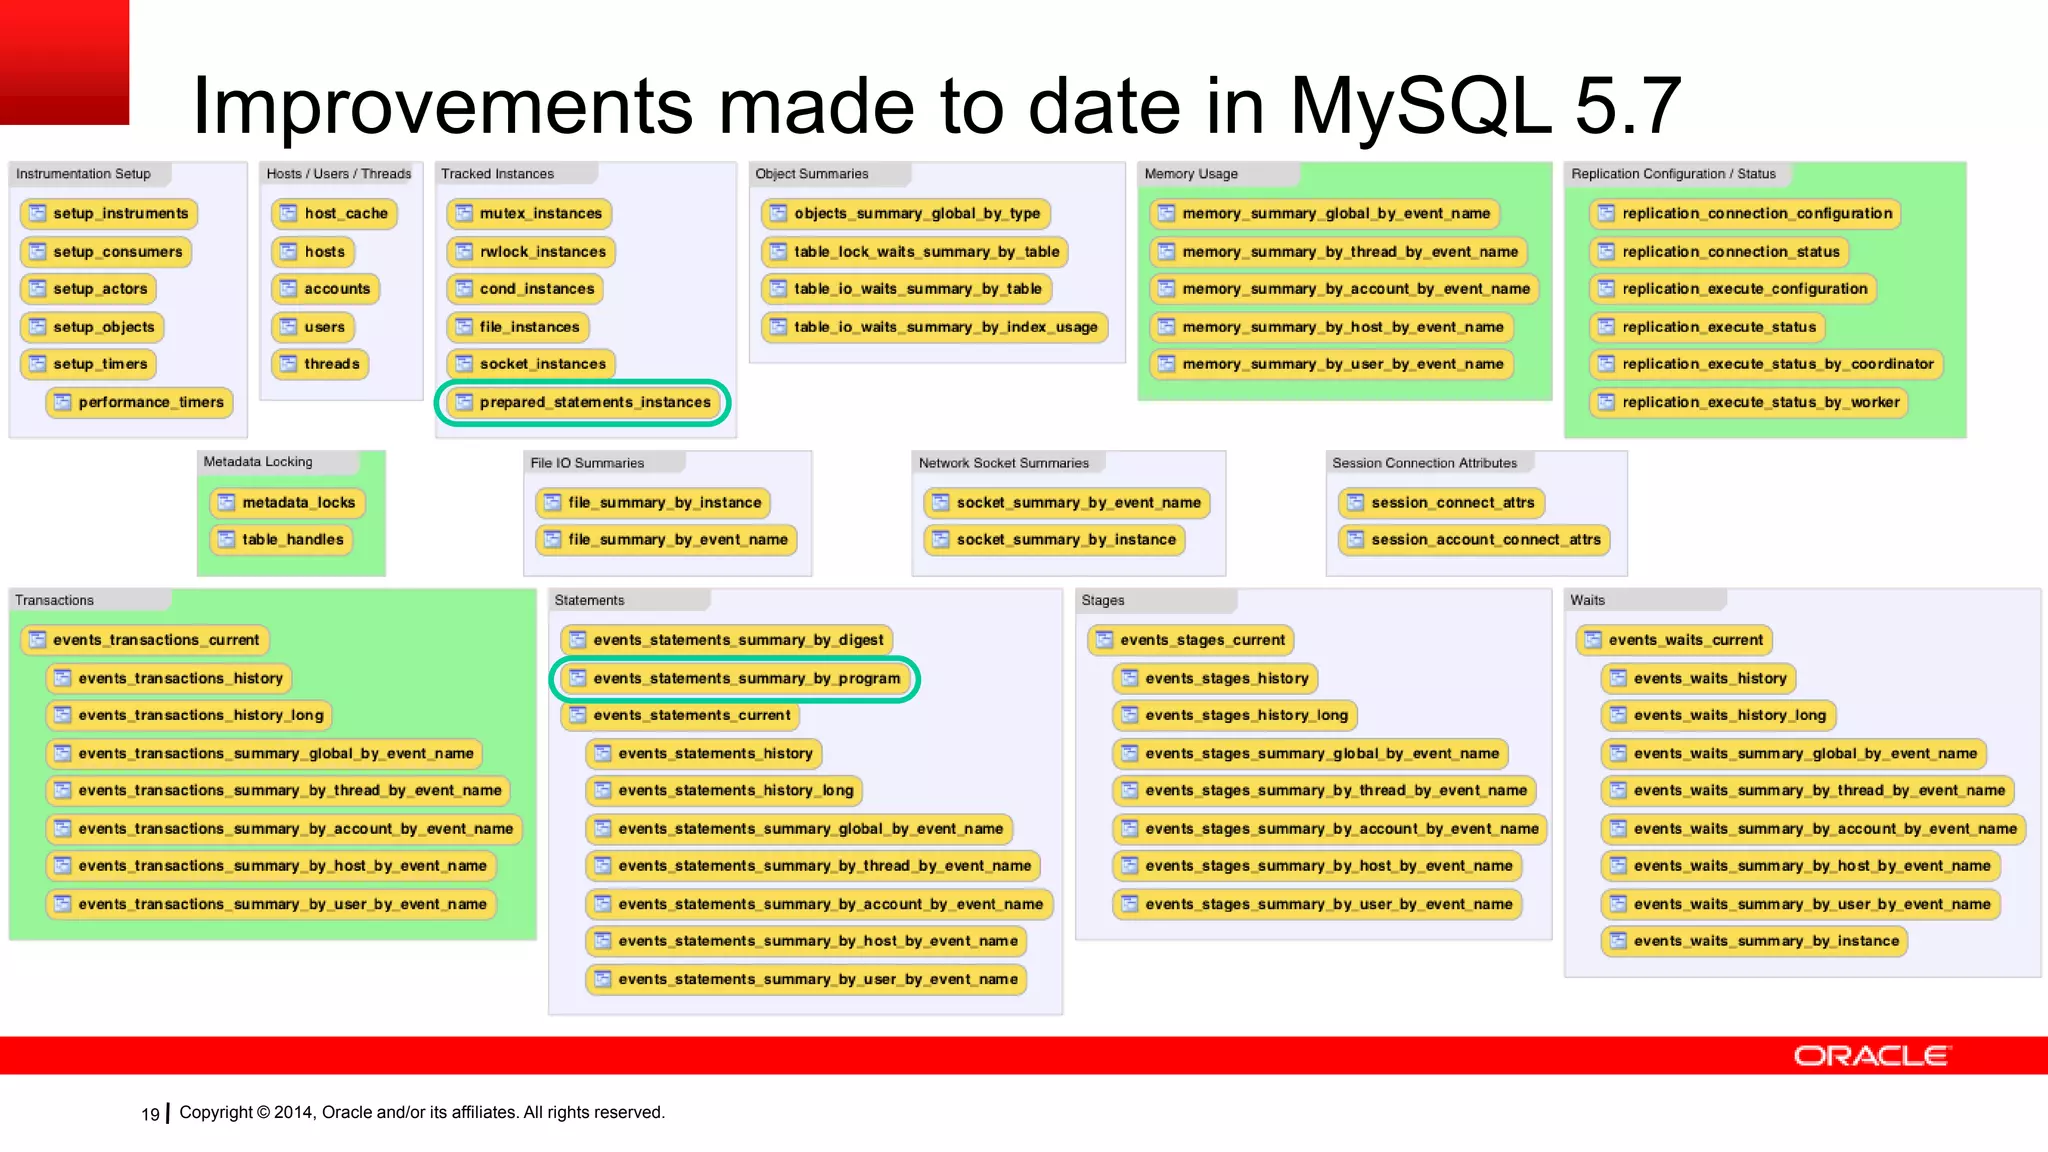Click the table icon next to setup_consumers

(38, 252)
